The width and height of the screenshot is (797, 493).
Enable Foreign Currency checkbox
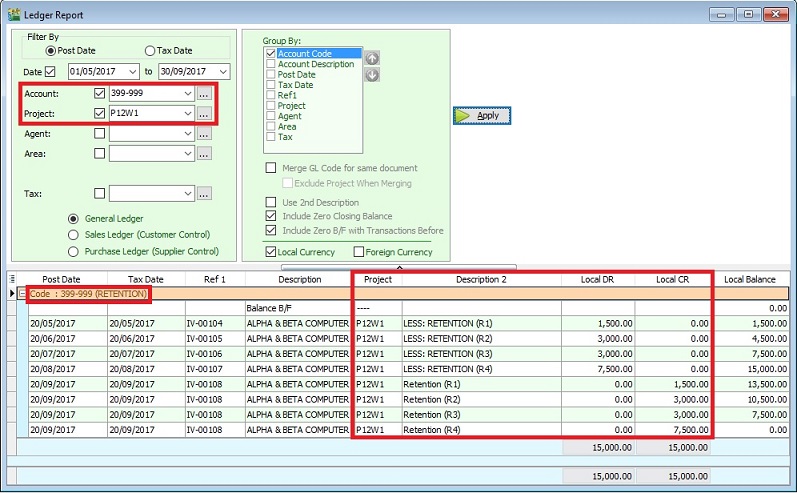(359, 252)
